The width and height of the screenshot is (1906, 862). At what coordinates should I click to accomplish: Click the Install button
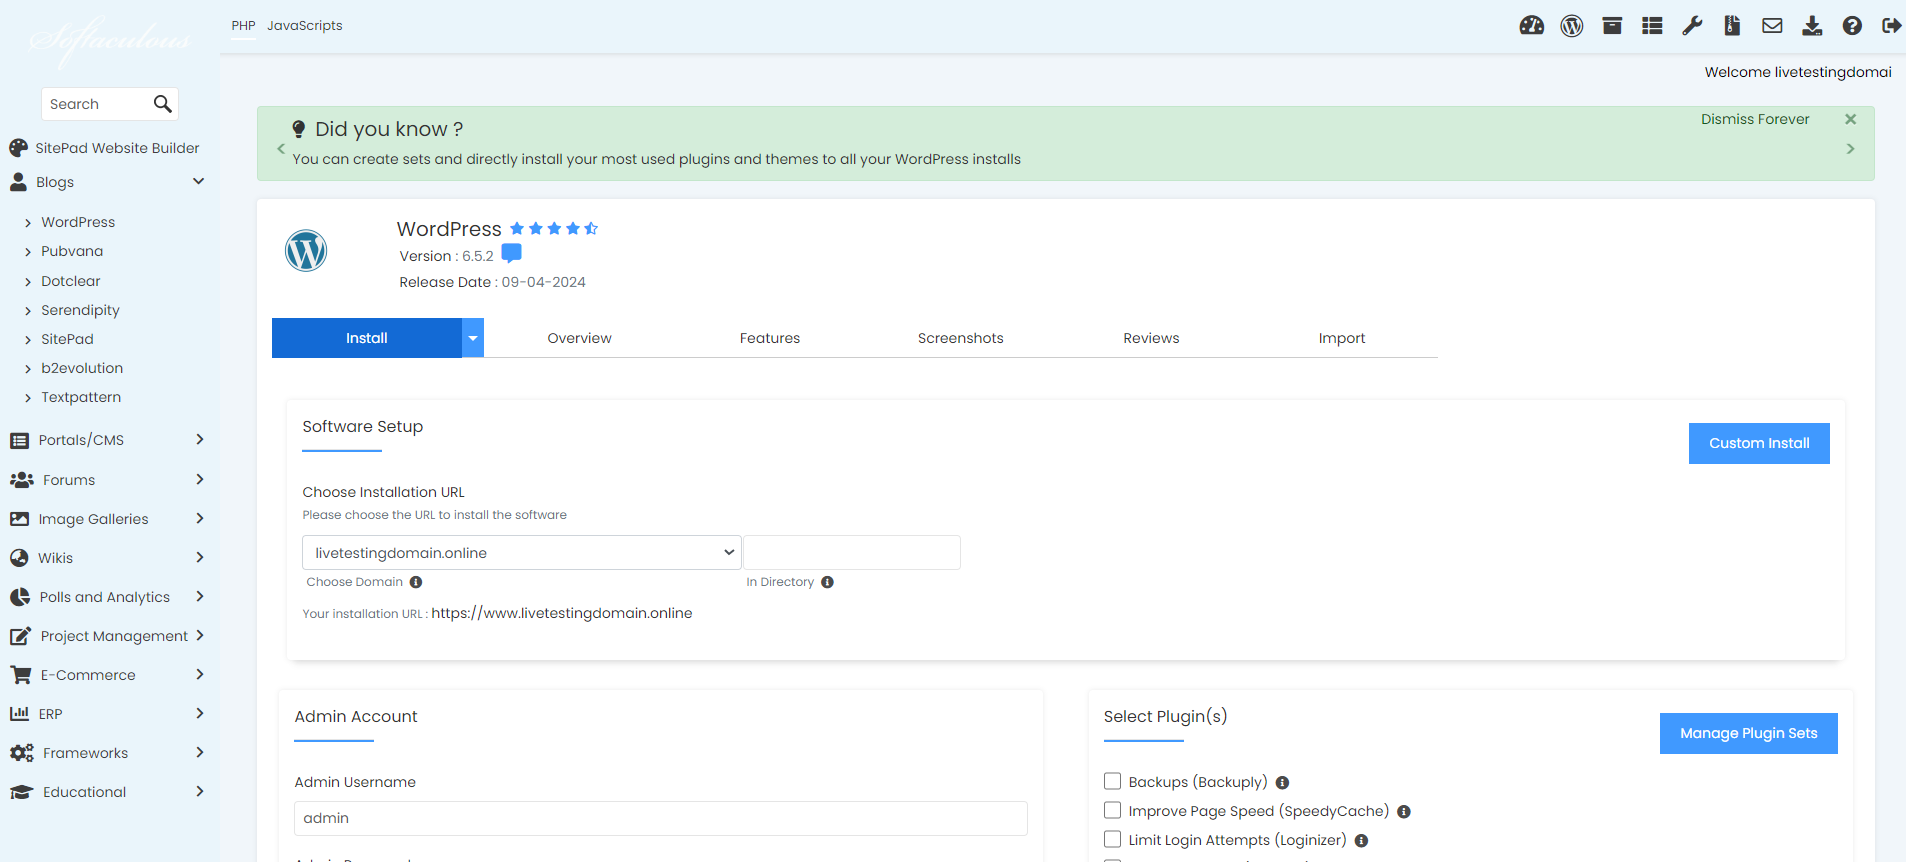(x=367, y=338)
